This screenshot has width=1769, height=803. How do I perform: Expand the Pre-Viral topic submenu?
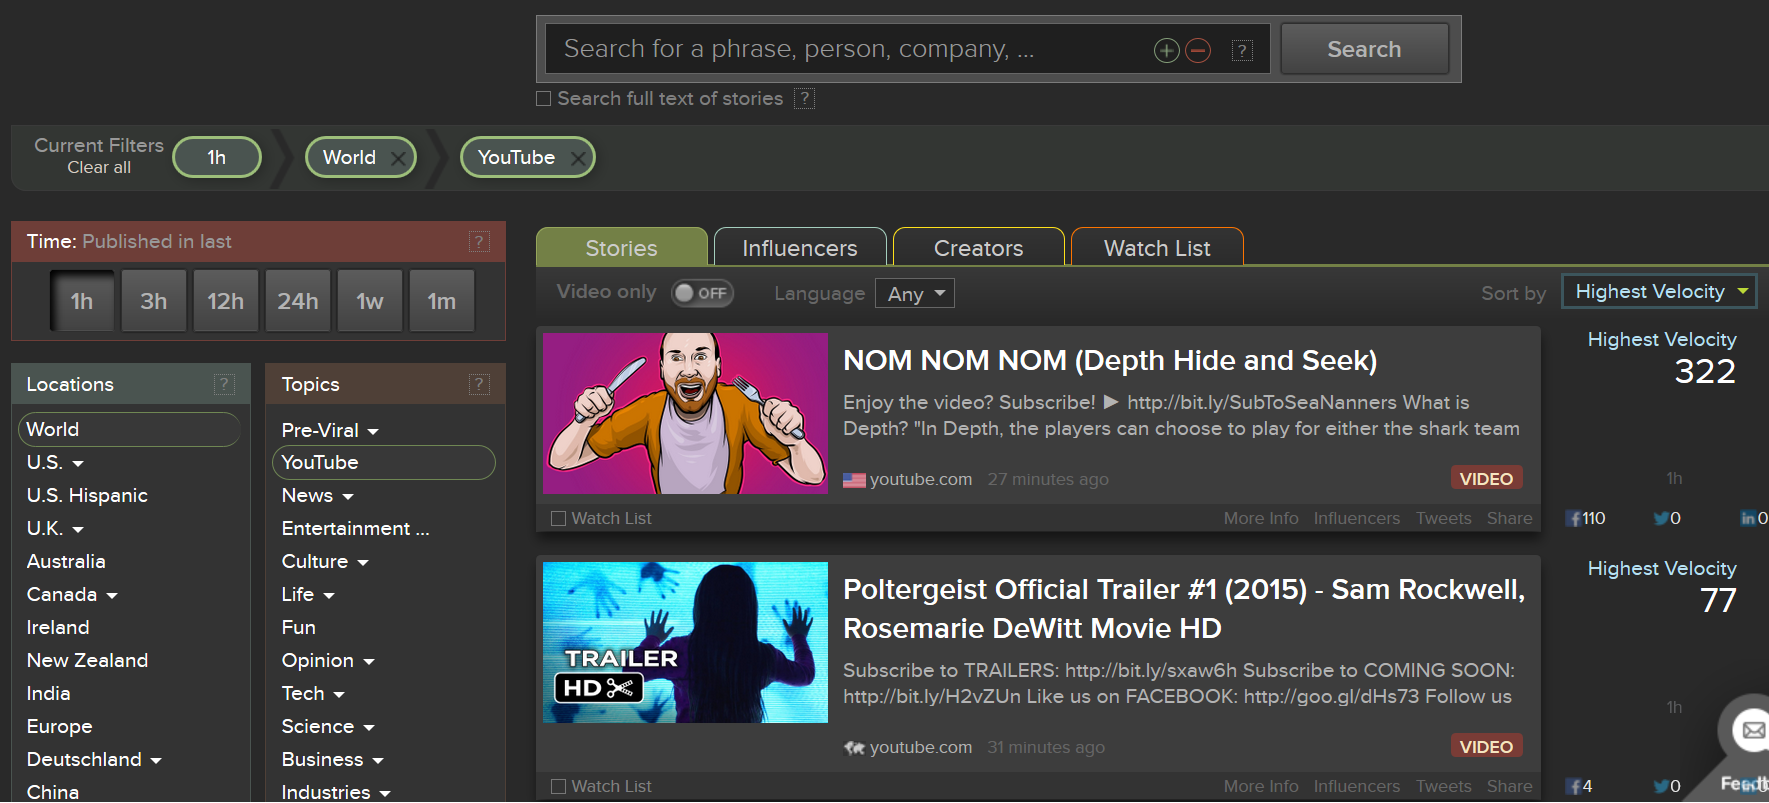(x=373, y=432)
